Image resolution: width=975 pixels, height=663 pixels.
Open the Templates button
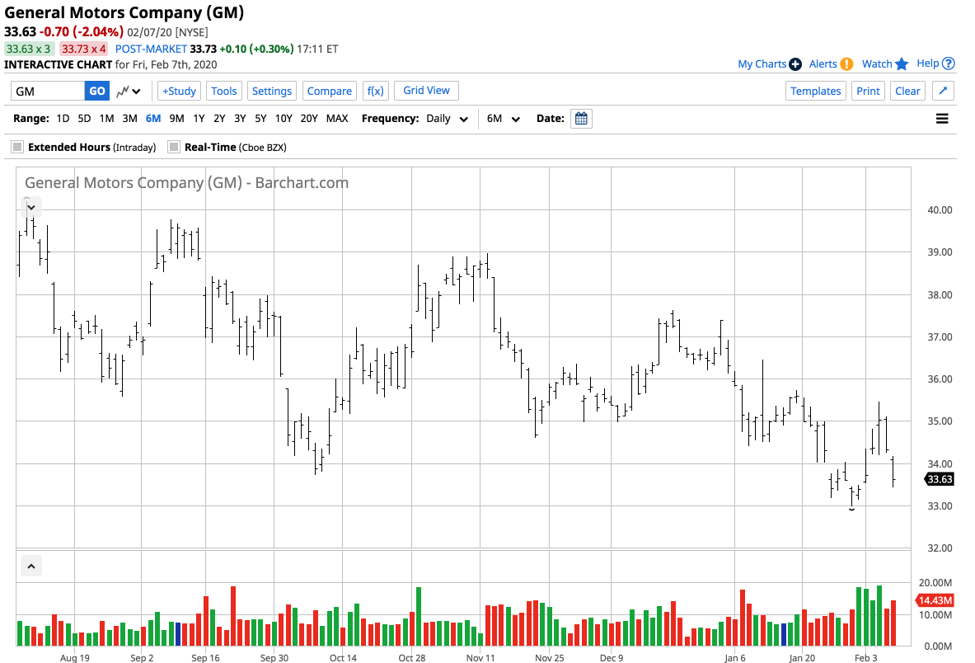(816, 91)
